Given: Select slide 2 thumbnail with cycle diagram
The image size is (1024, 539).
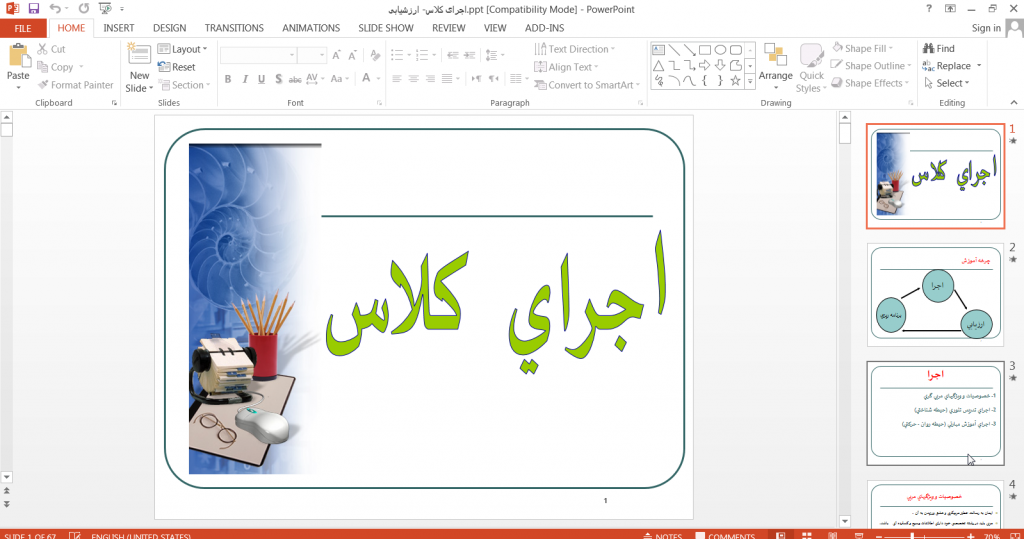Looking at the screenshot, I should point(936,295).
